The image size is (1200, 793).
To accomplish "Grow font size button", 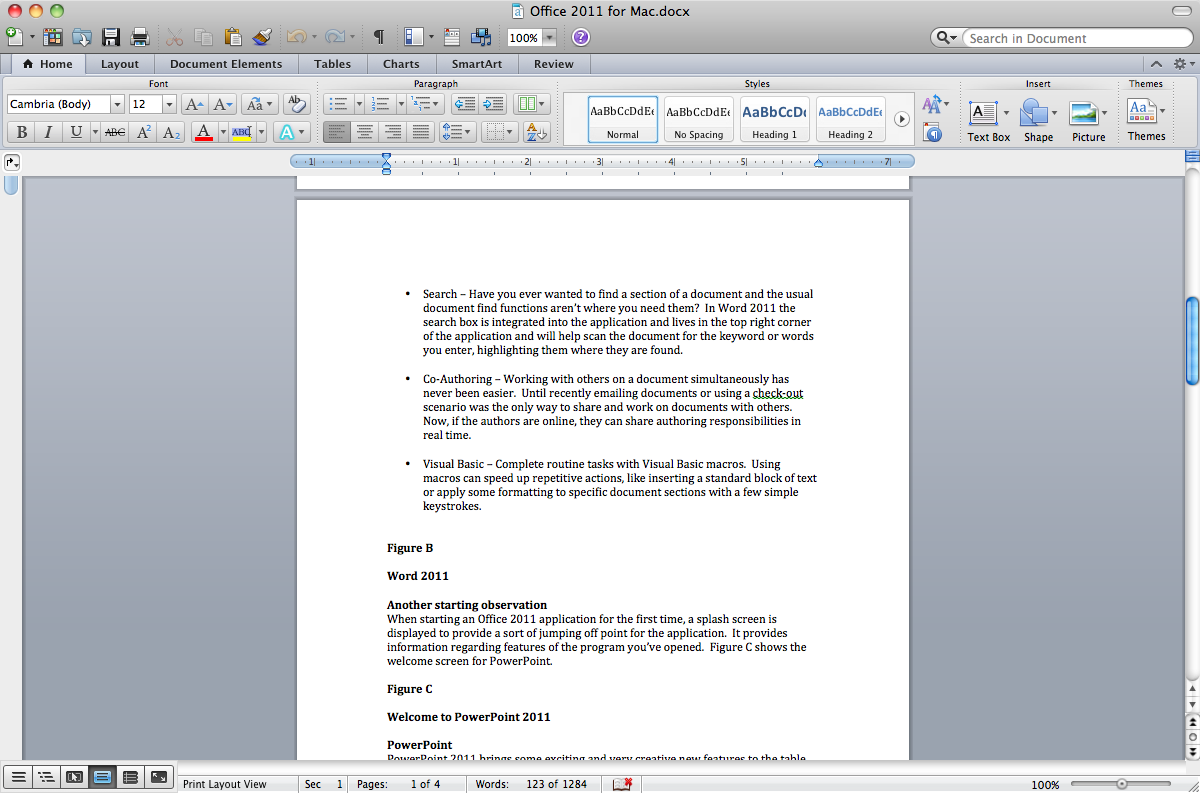I will coord(195,104).
